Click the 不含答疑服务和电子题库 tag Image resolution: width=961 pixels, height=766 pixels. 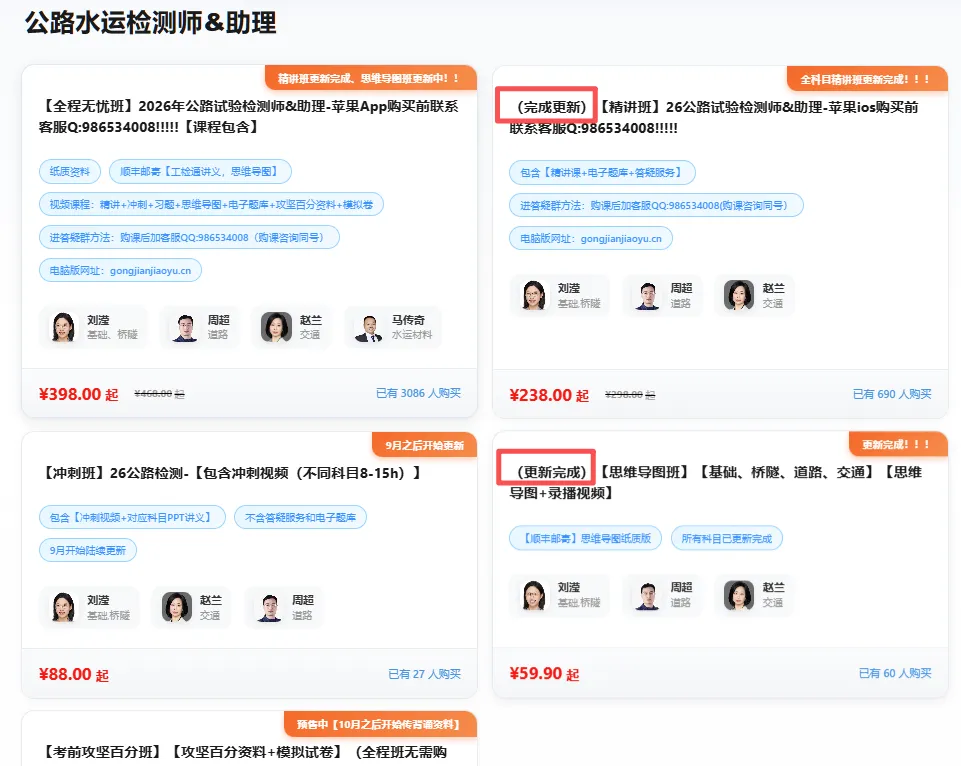tap(300, 518)
